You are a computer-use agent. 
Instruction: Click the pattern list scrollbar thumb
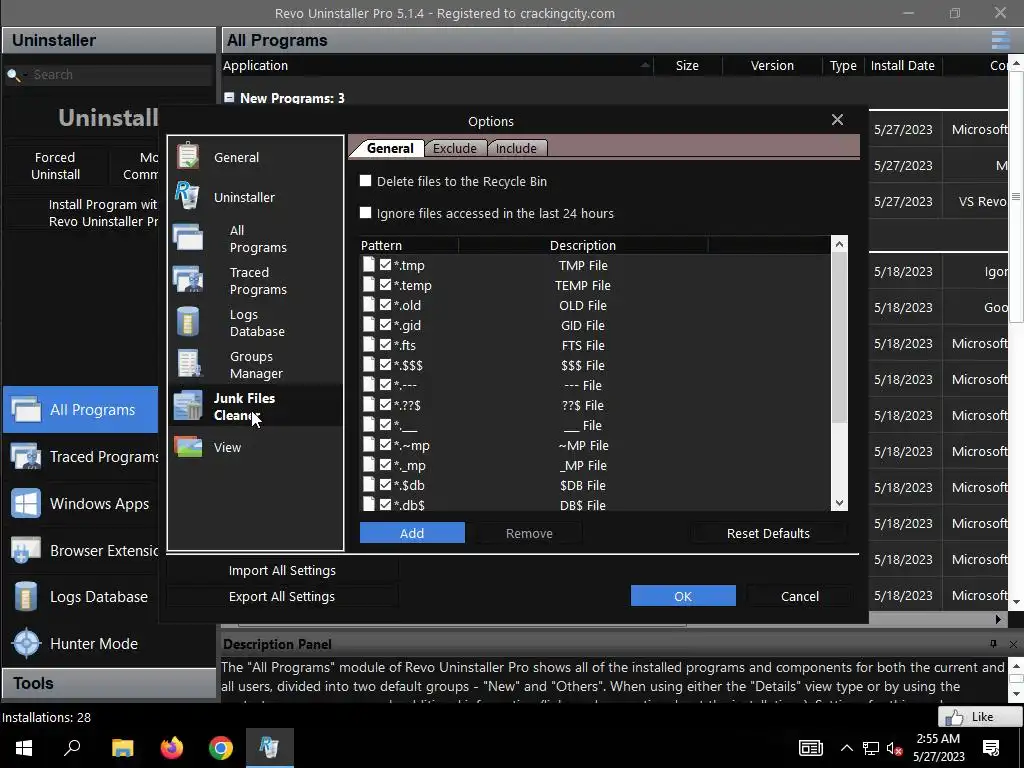tap(839, 338)
